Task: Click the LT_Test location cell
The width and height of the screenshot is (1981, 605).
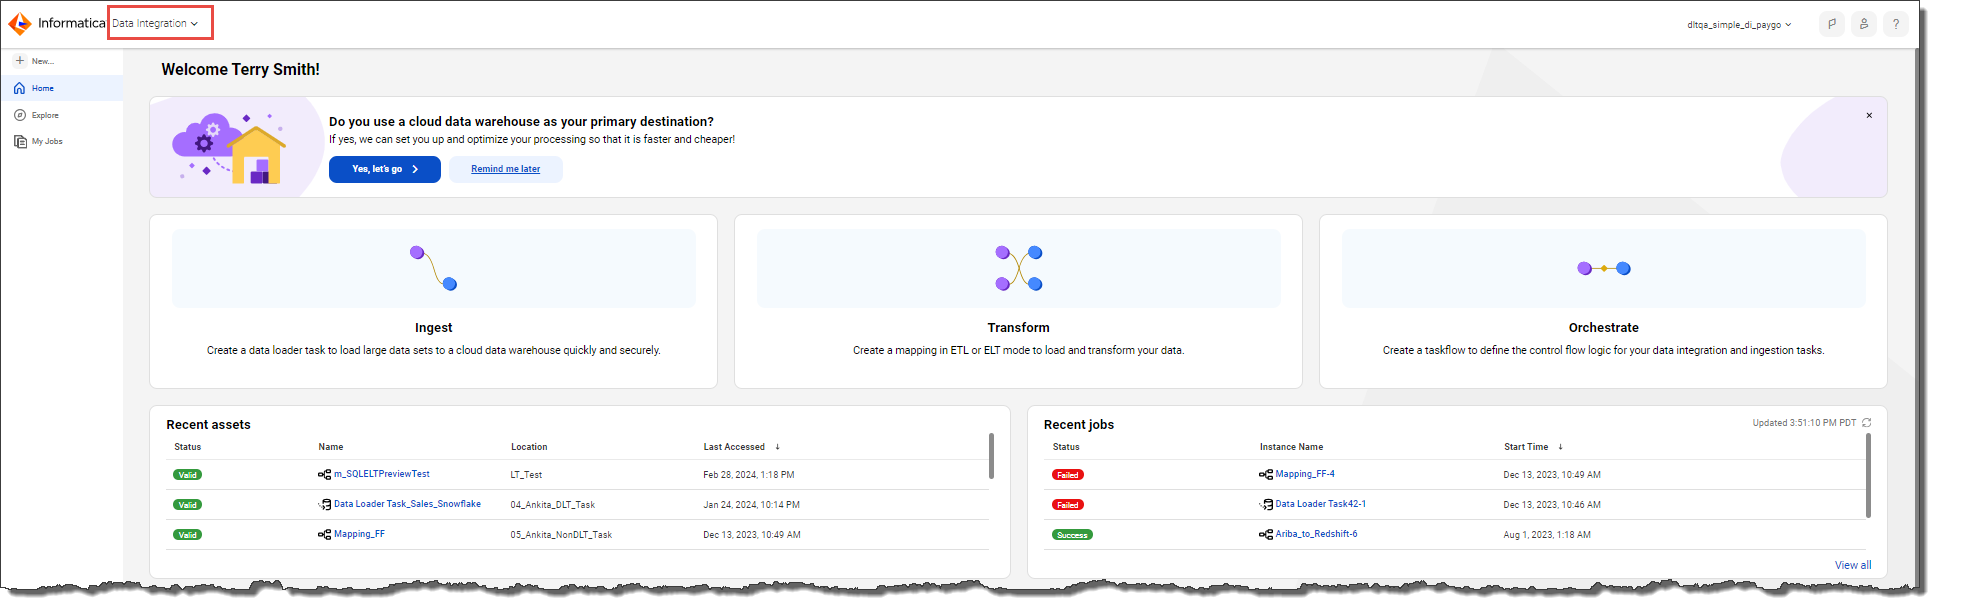Action: point(526,475)
